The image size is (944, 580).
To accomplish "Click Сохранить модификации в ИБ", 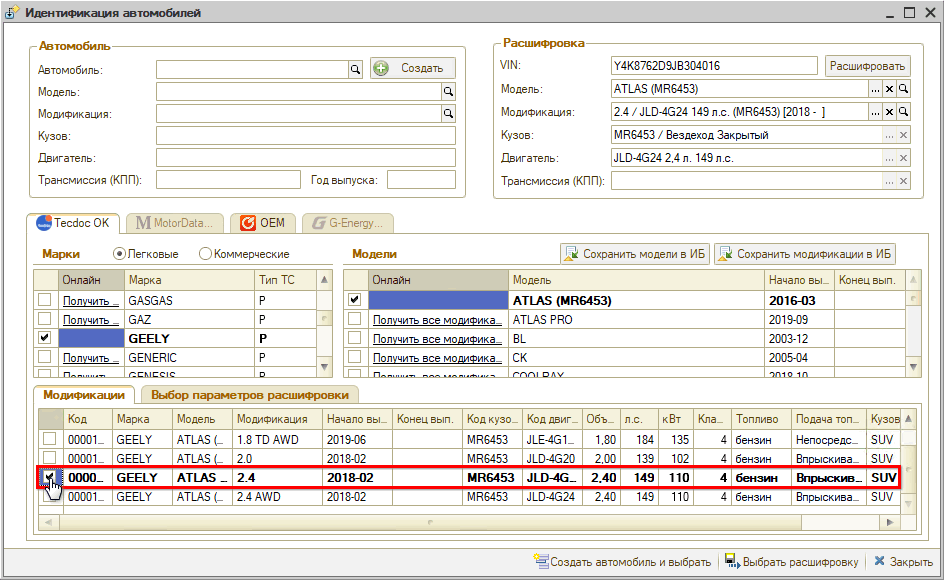I will pos(805,254).
